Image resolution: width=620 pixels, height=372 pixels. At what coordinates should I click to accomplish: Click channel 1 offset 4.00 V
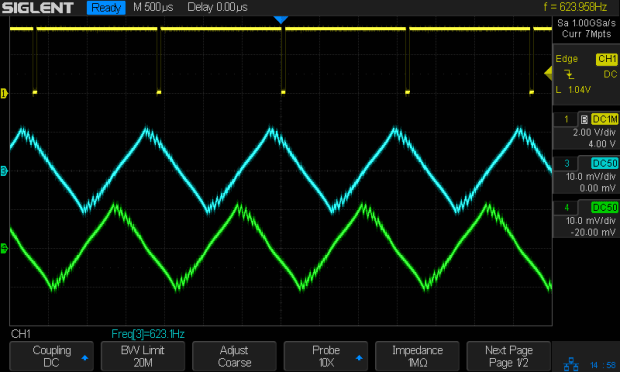point(601,144)
